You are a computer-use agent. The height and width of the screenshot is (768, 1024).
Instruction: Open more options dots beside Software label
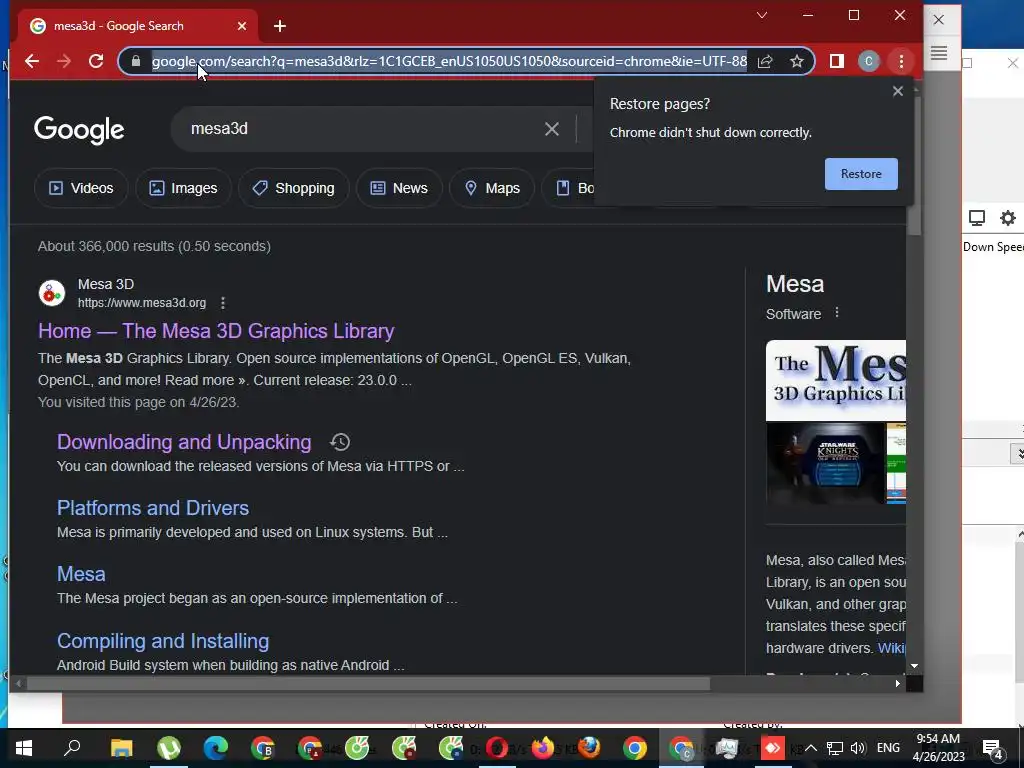[x=837, y=313]
